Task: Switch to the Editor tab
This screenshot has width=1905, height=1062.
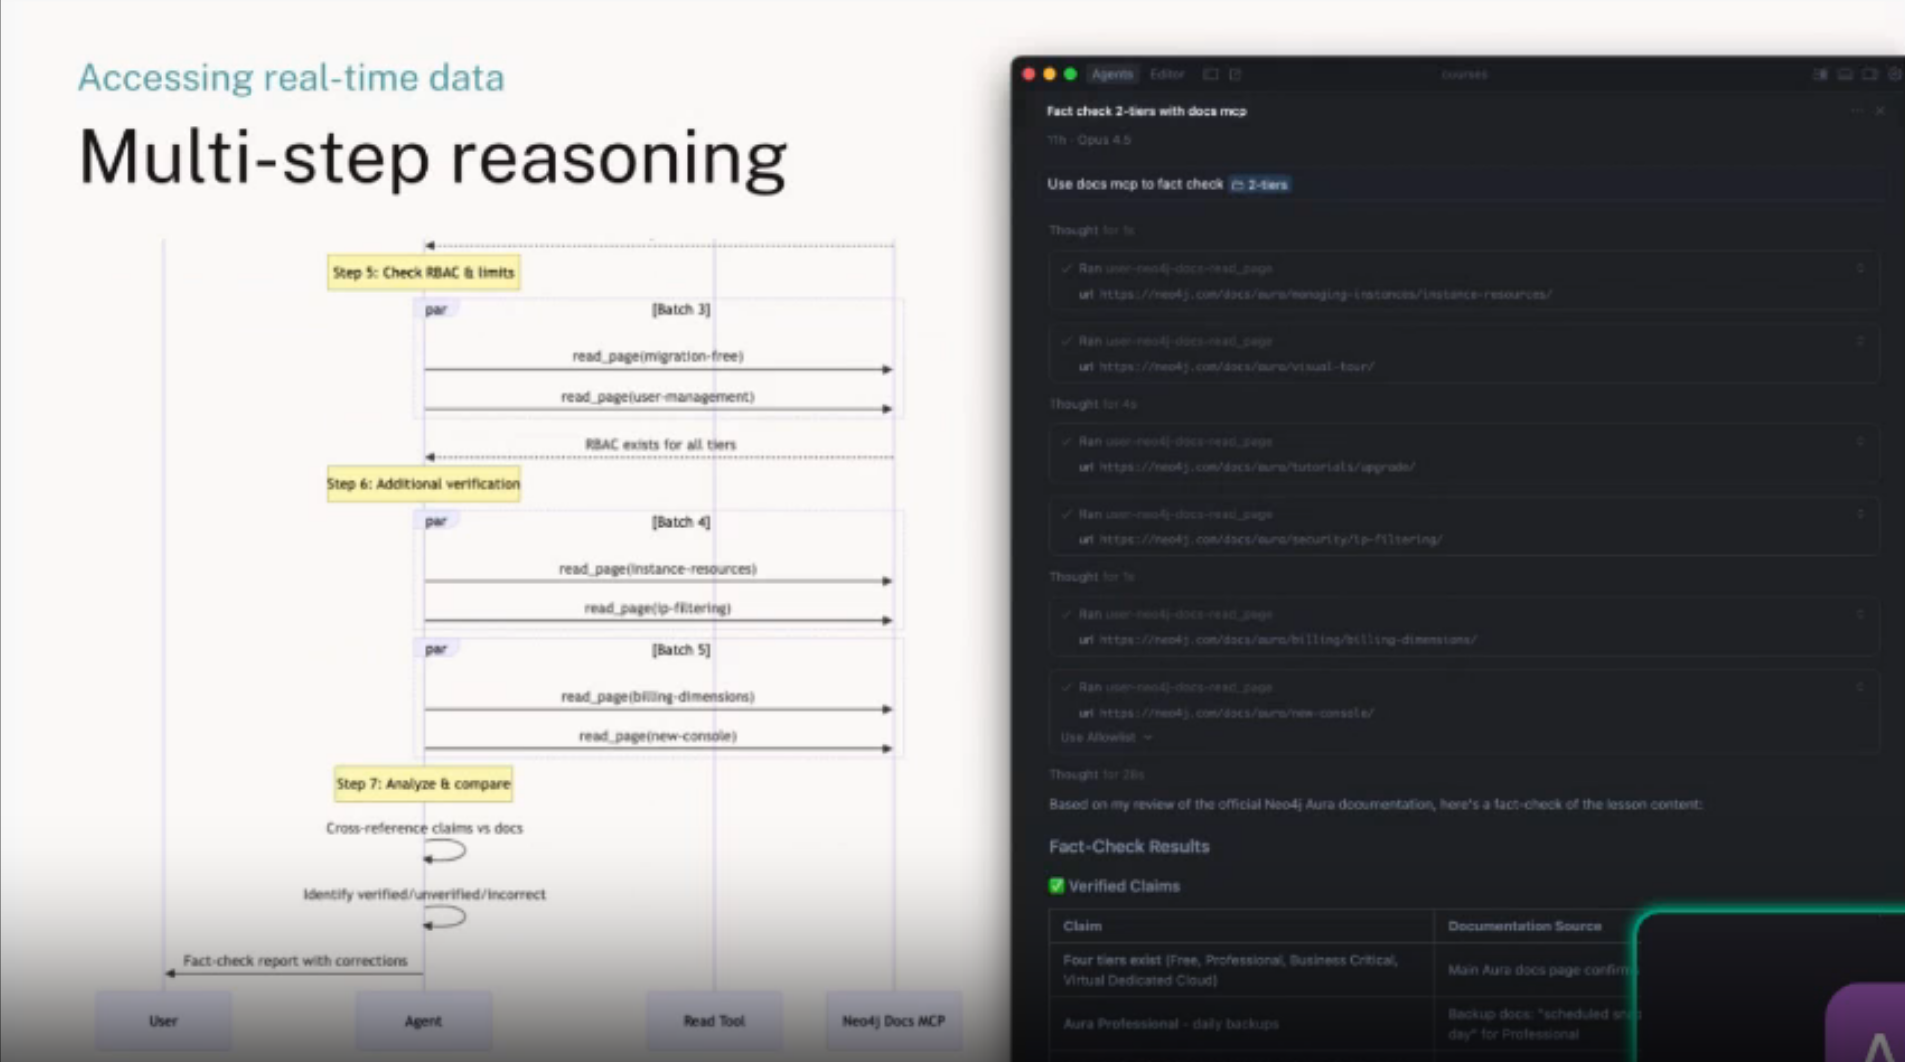Action: (x=1166, y=74)
